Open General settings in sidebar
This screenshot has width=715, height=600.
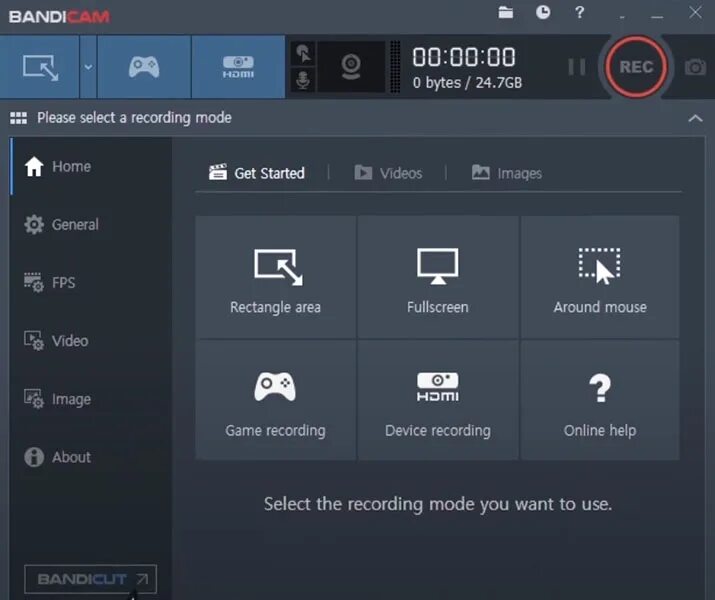pyautogui.click(x=91, y=224)
